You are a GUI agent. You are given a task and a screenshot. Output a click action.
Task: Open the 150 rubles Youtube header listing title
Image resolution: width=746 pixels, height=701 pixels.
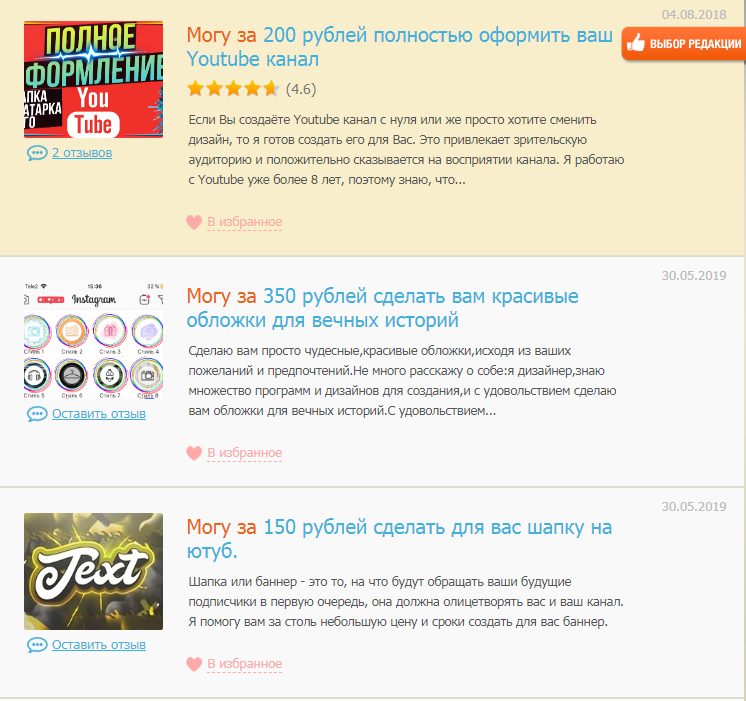coord(399,539)
